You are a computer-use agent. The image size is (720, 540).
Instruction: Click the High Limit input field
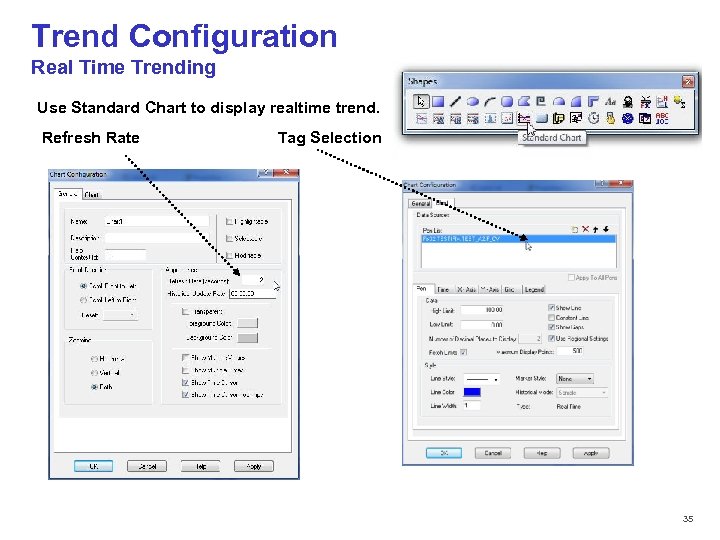click(483, 310)
